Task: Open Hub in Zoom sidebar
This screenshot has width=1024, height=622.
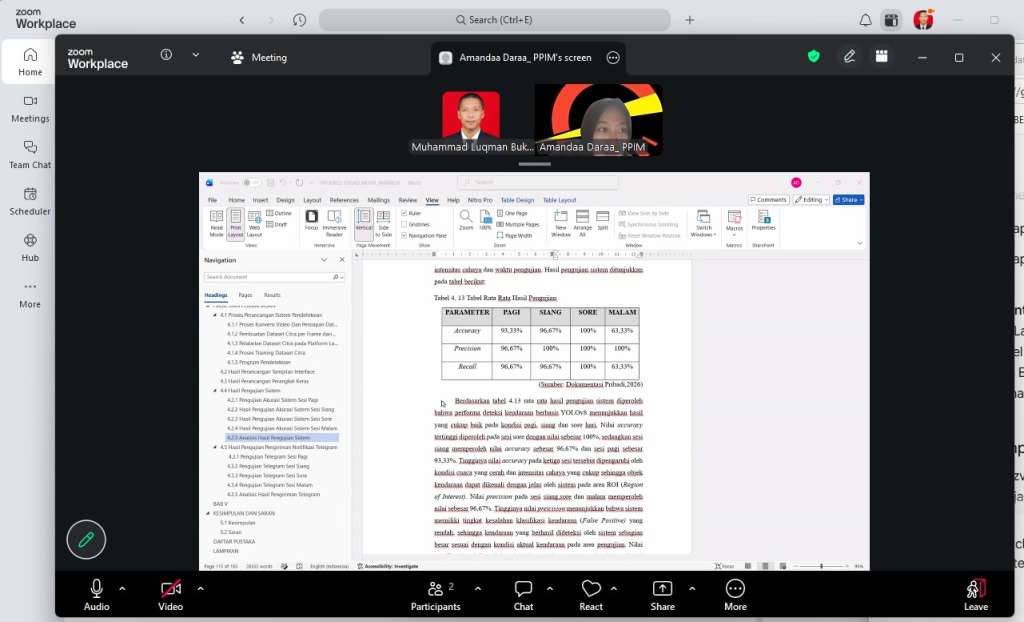Action: click(x=30, y=248)
